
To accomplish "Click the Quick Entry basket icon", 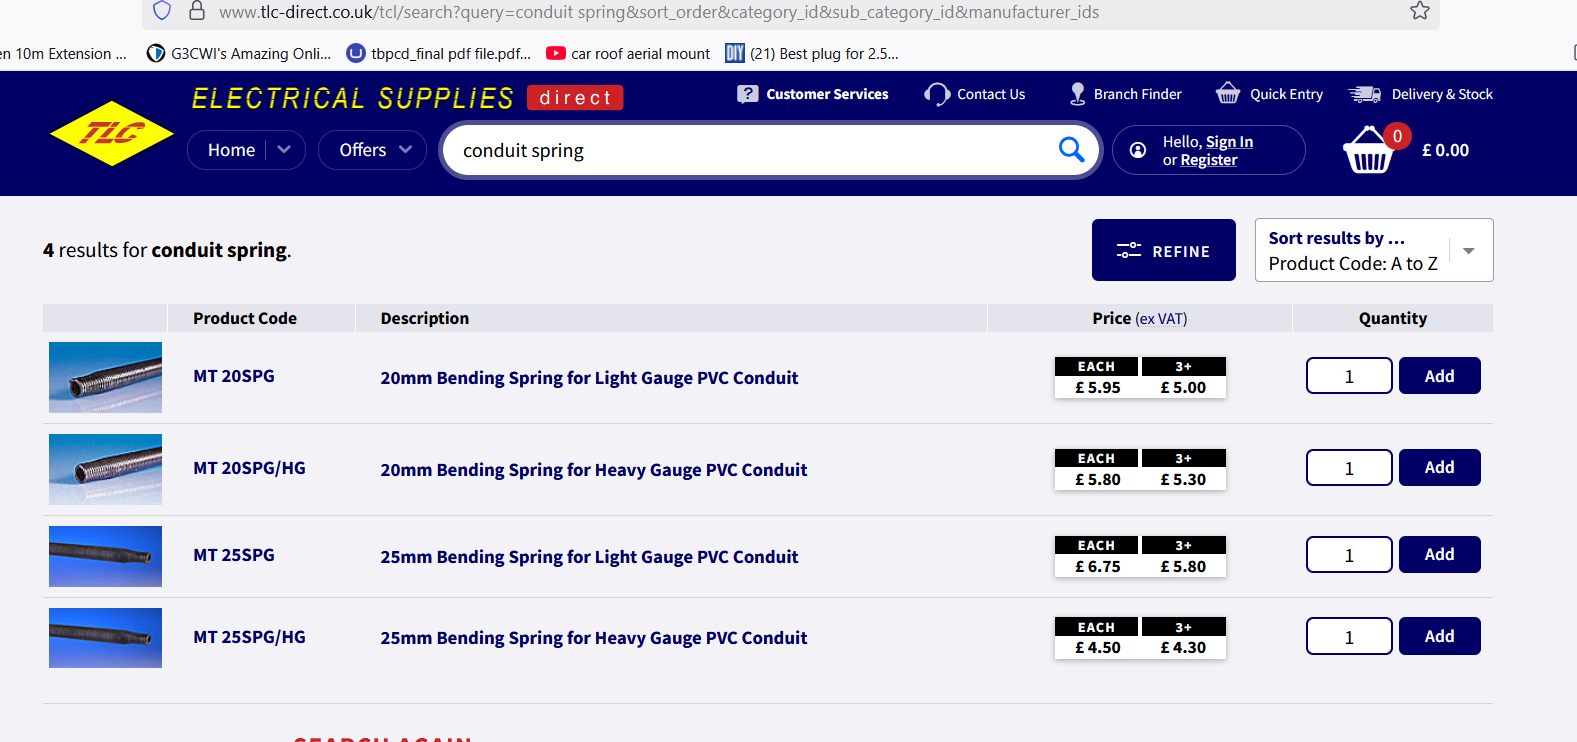I will pos(1227,94).
